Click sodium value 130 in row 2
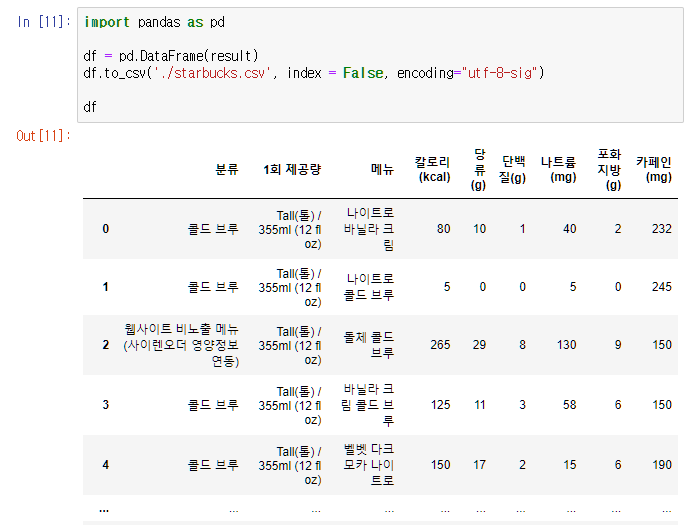697x525 pixels. pyautogui.click(x=567, y=345)
